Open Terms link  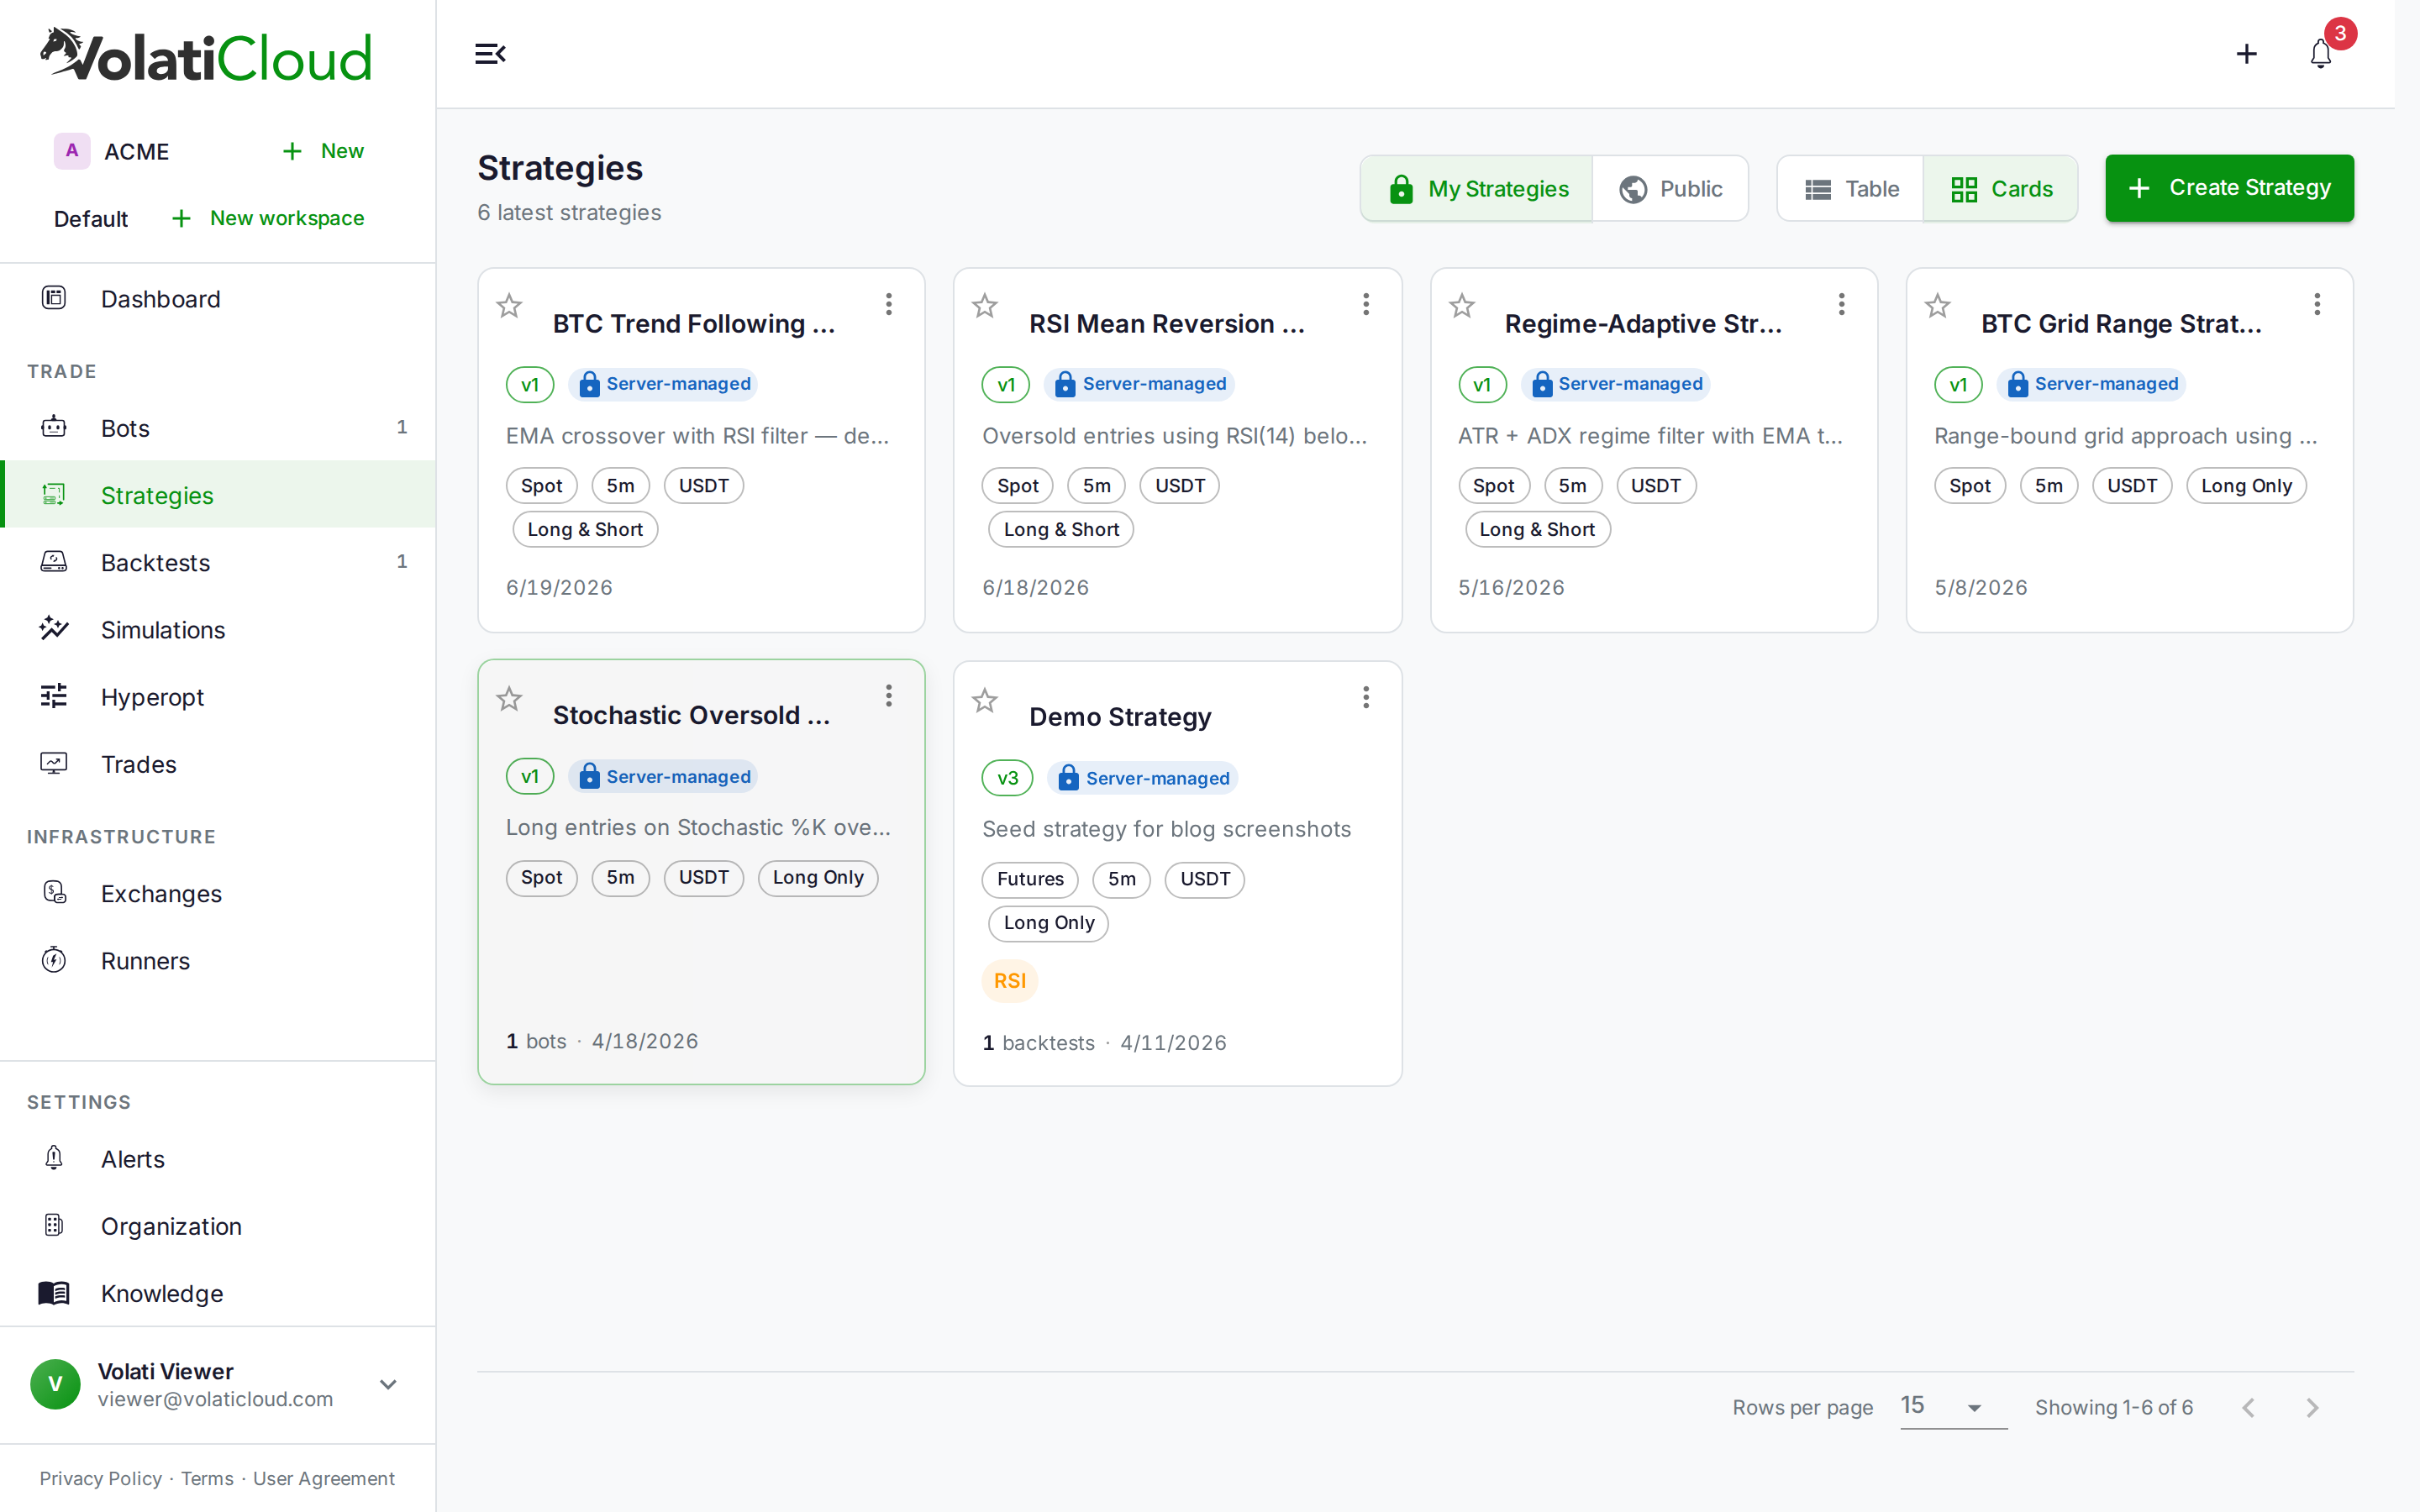click(207, 1478)
